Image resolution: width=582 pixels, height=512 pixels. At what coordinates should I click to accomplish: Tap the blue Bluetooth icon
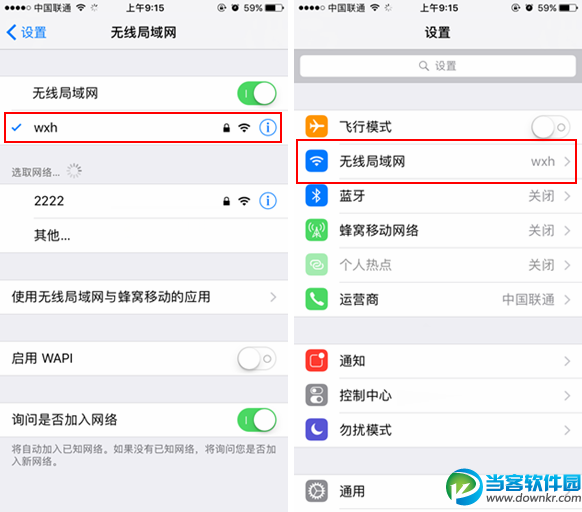tap(316, 196)
